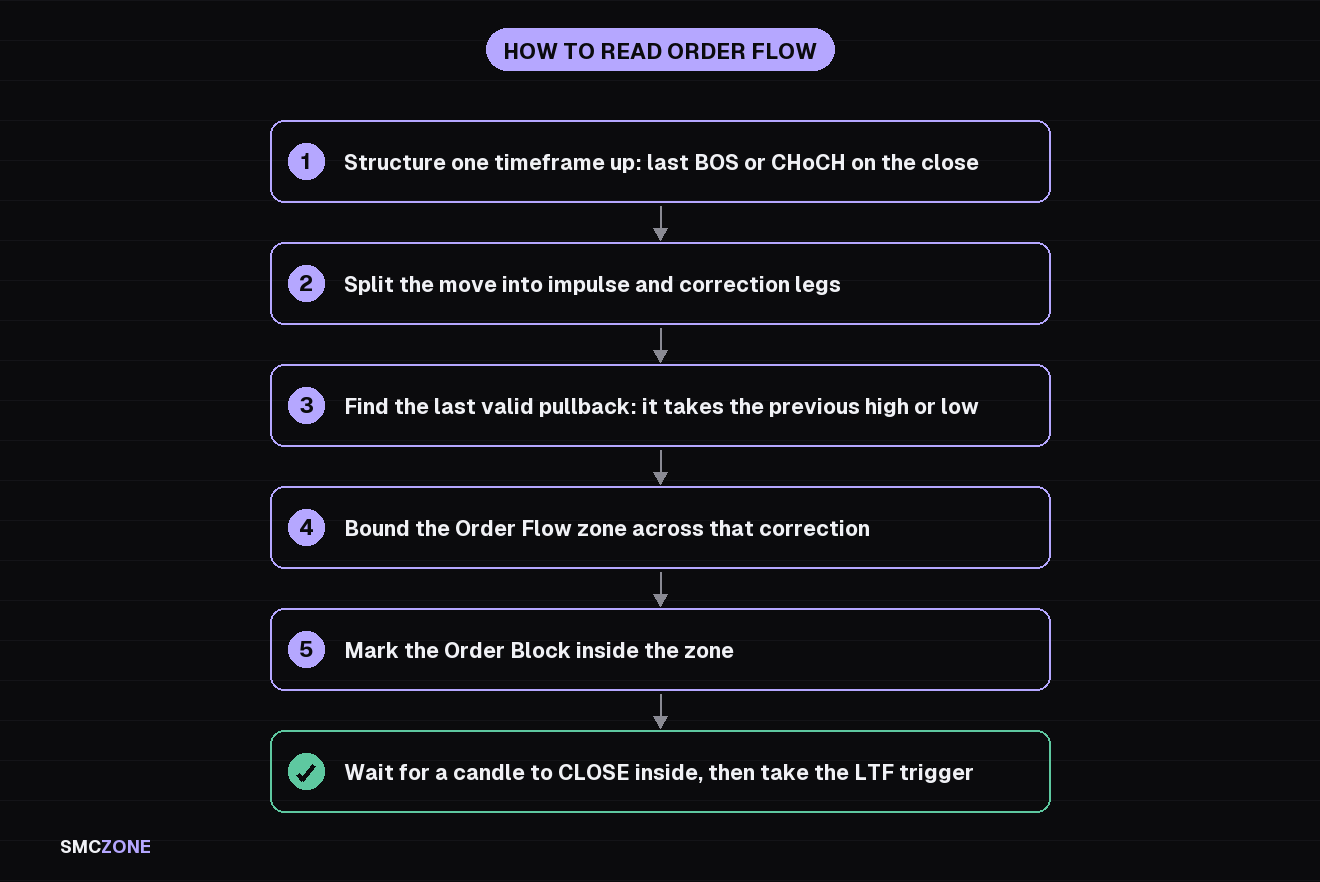Select the 'Split the move into impulse' step
The height and width of the screenshot is (882, 1320).
(660, 284)
